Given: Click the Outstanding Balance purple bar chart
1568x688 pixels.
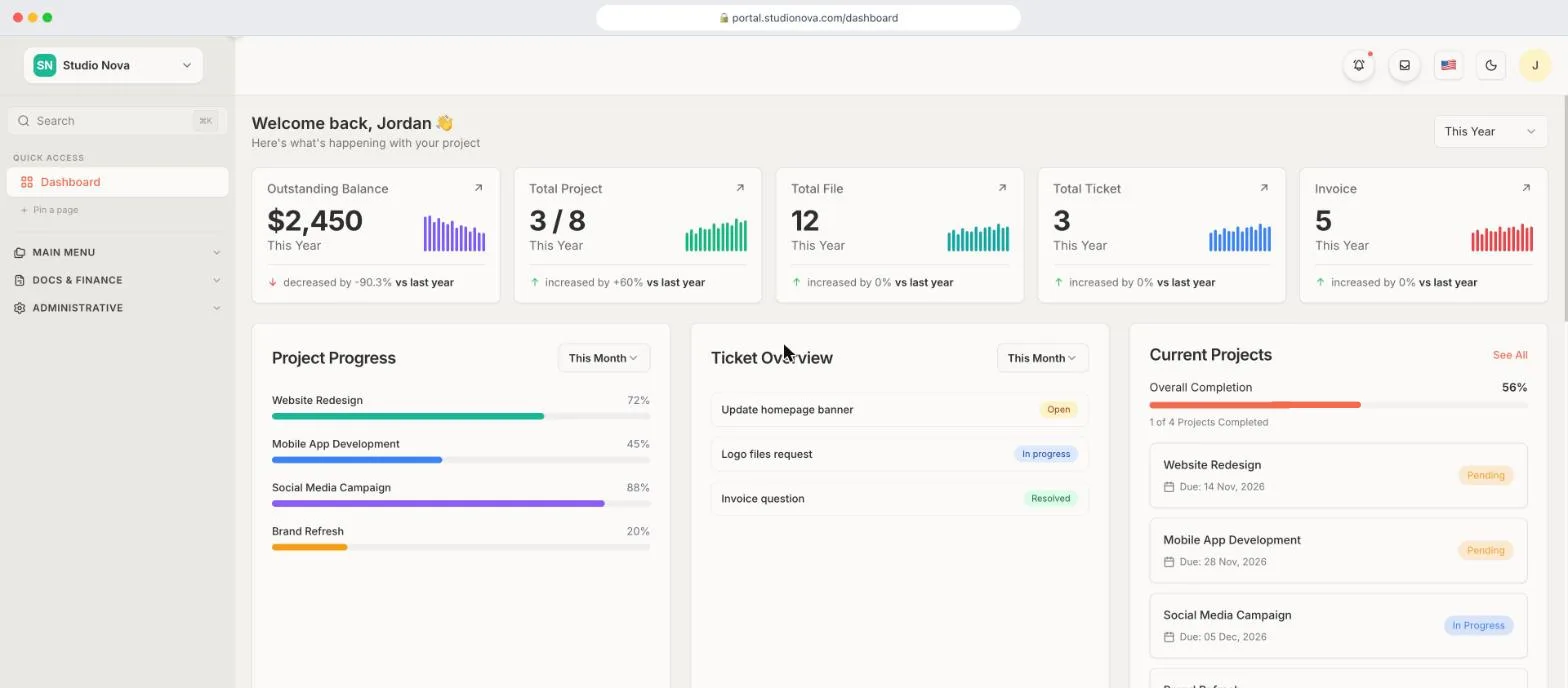Looking at the screenshot, I should click(x=454, y=233).
